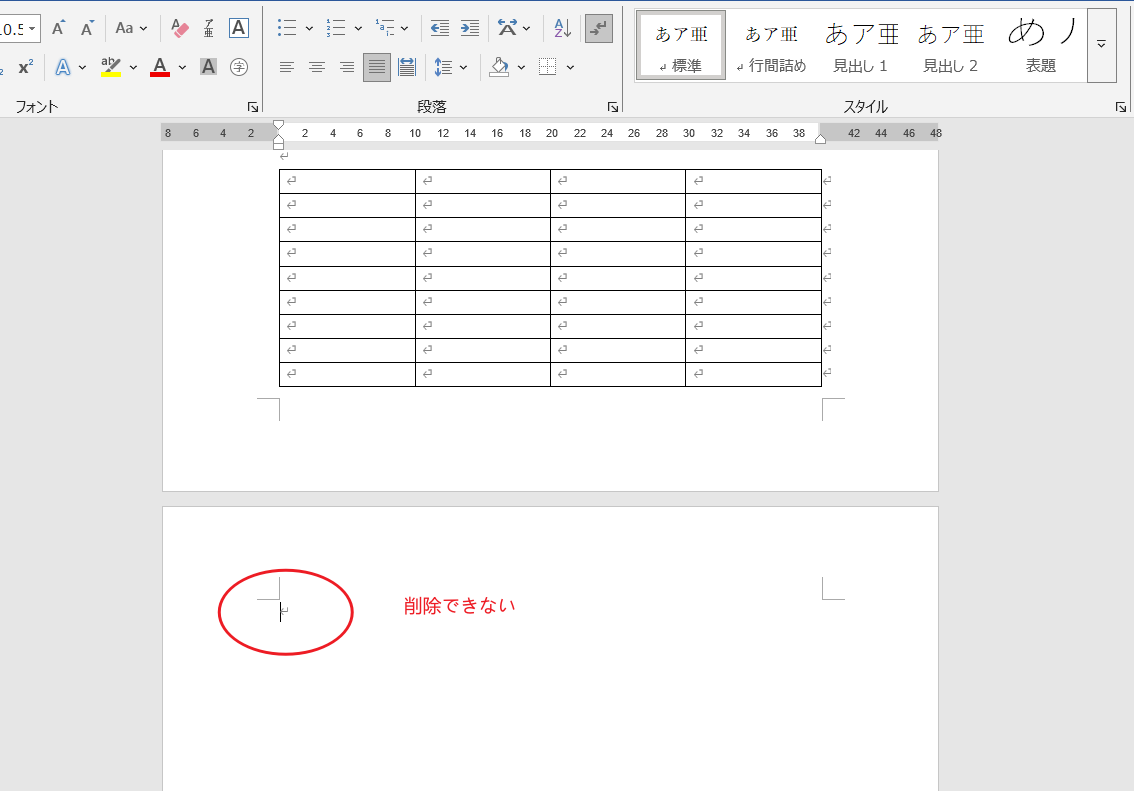The height and width of the screenshot is (791, 1134).
Task: Clear all formatting with the eraser icon
Action: 180,29
